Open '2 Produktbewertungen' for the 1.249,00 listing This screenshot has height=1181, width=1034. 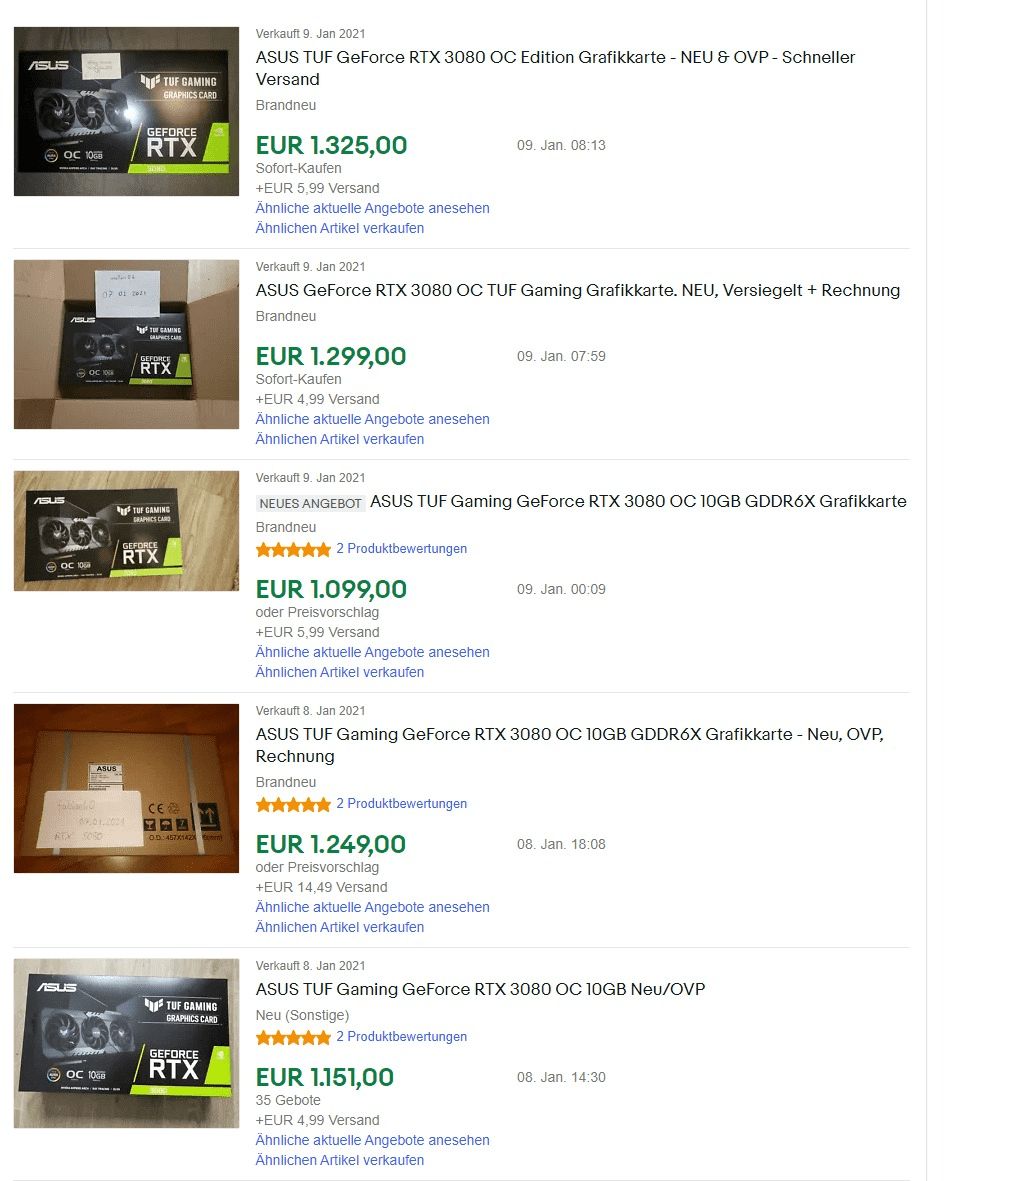401,804
